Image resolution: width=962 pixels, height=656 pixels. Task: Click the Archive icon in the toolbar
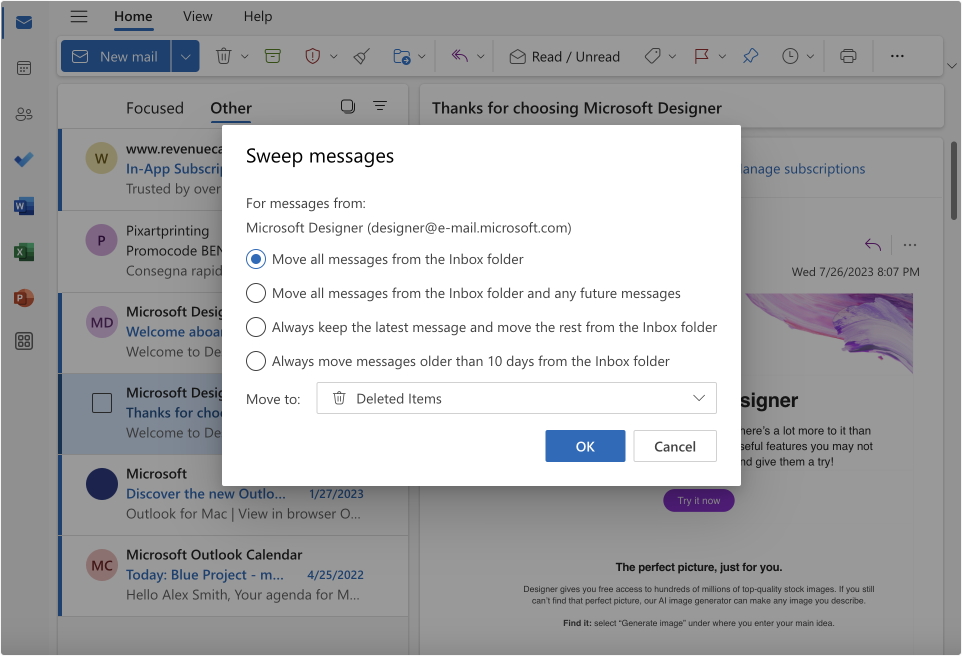click(x=272, y=56)
